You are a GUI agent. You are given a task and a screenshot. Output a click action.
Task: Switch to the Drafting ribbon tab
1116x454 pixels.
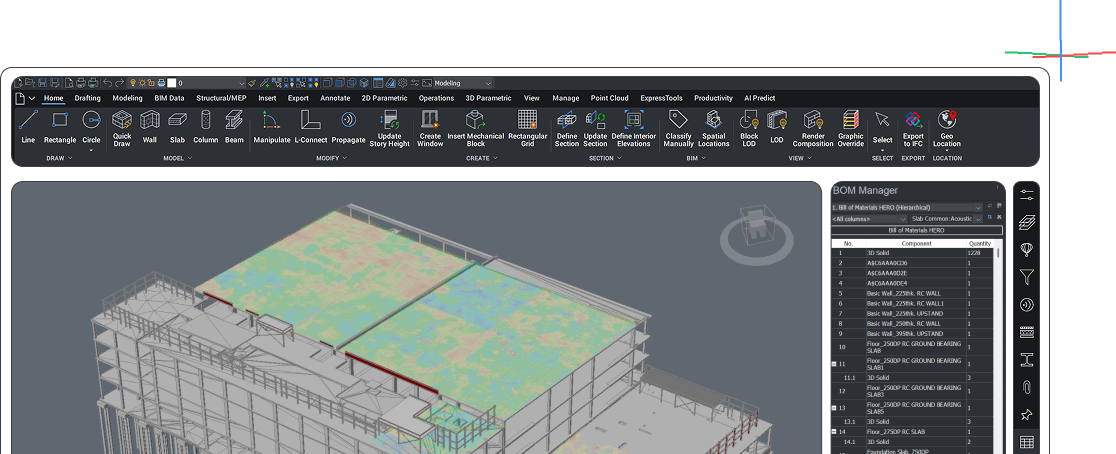point(88,98)
